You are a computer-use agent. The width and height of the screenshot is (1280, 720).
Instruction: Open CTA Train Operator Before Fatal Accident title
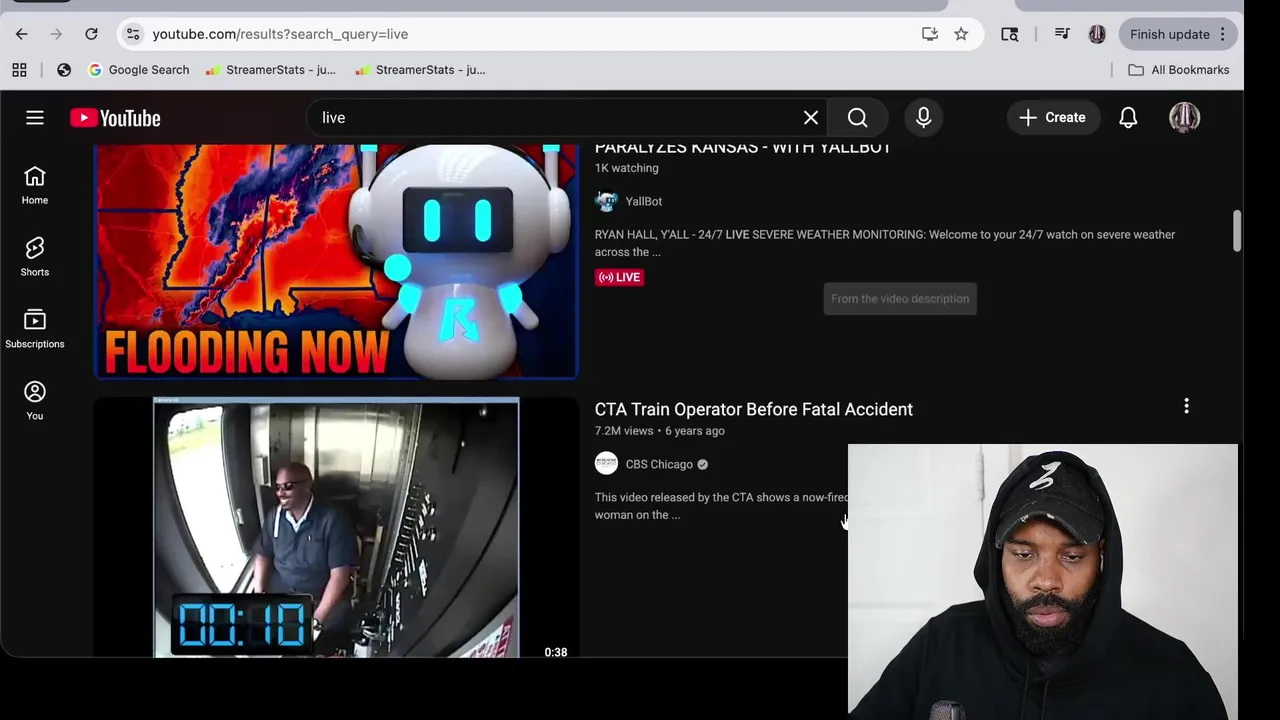754,409
